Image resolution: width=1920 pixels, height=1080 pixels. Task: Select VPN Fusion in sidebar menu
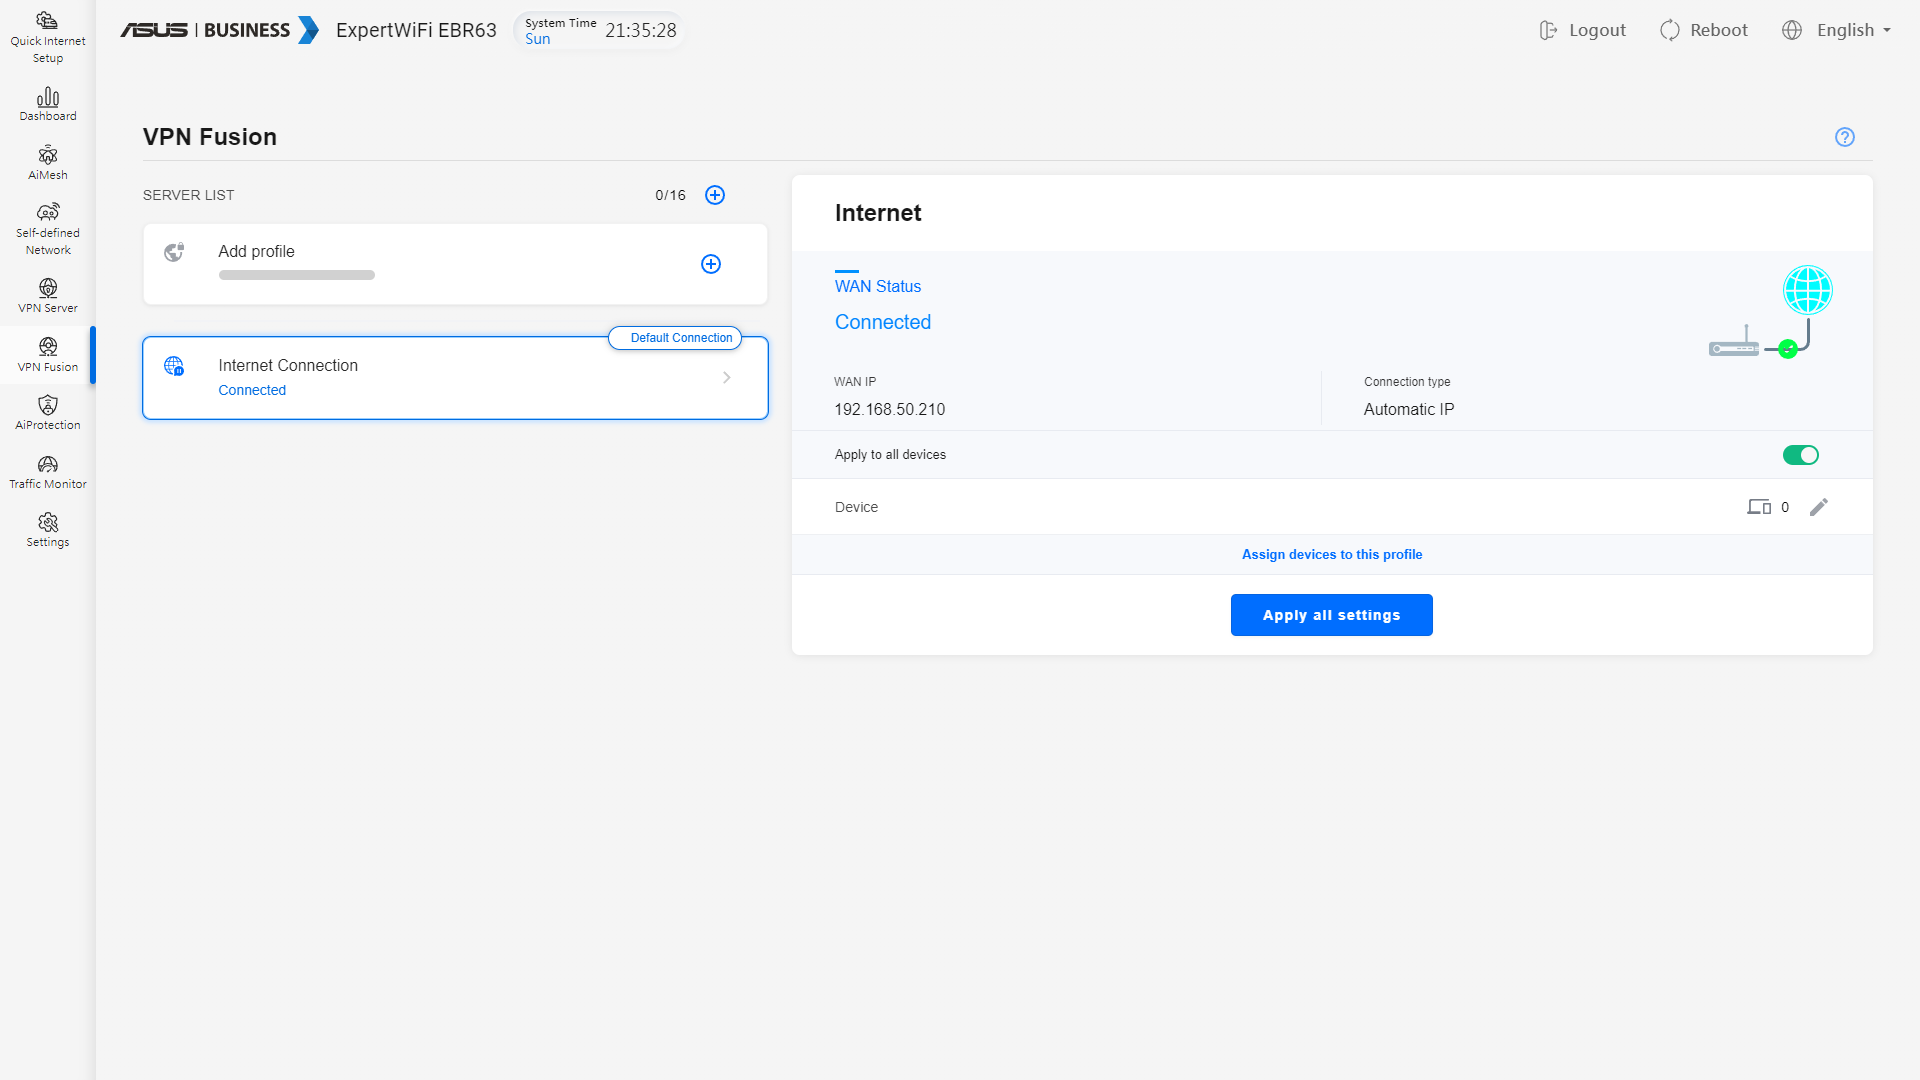click(47, 354)
